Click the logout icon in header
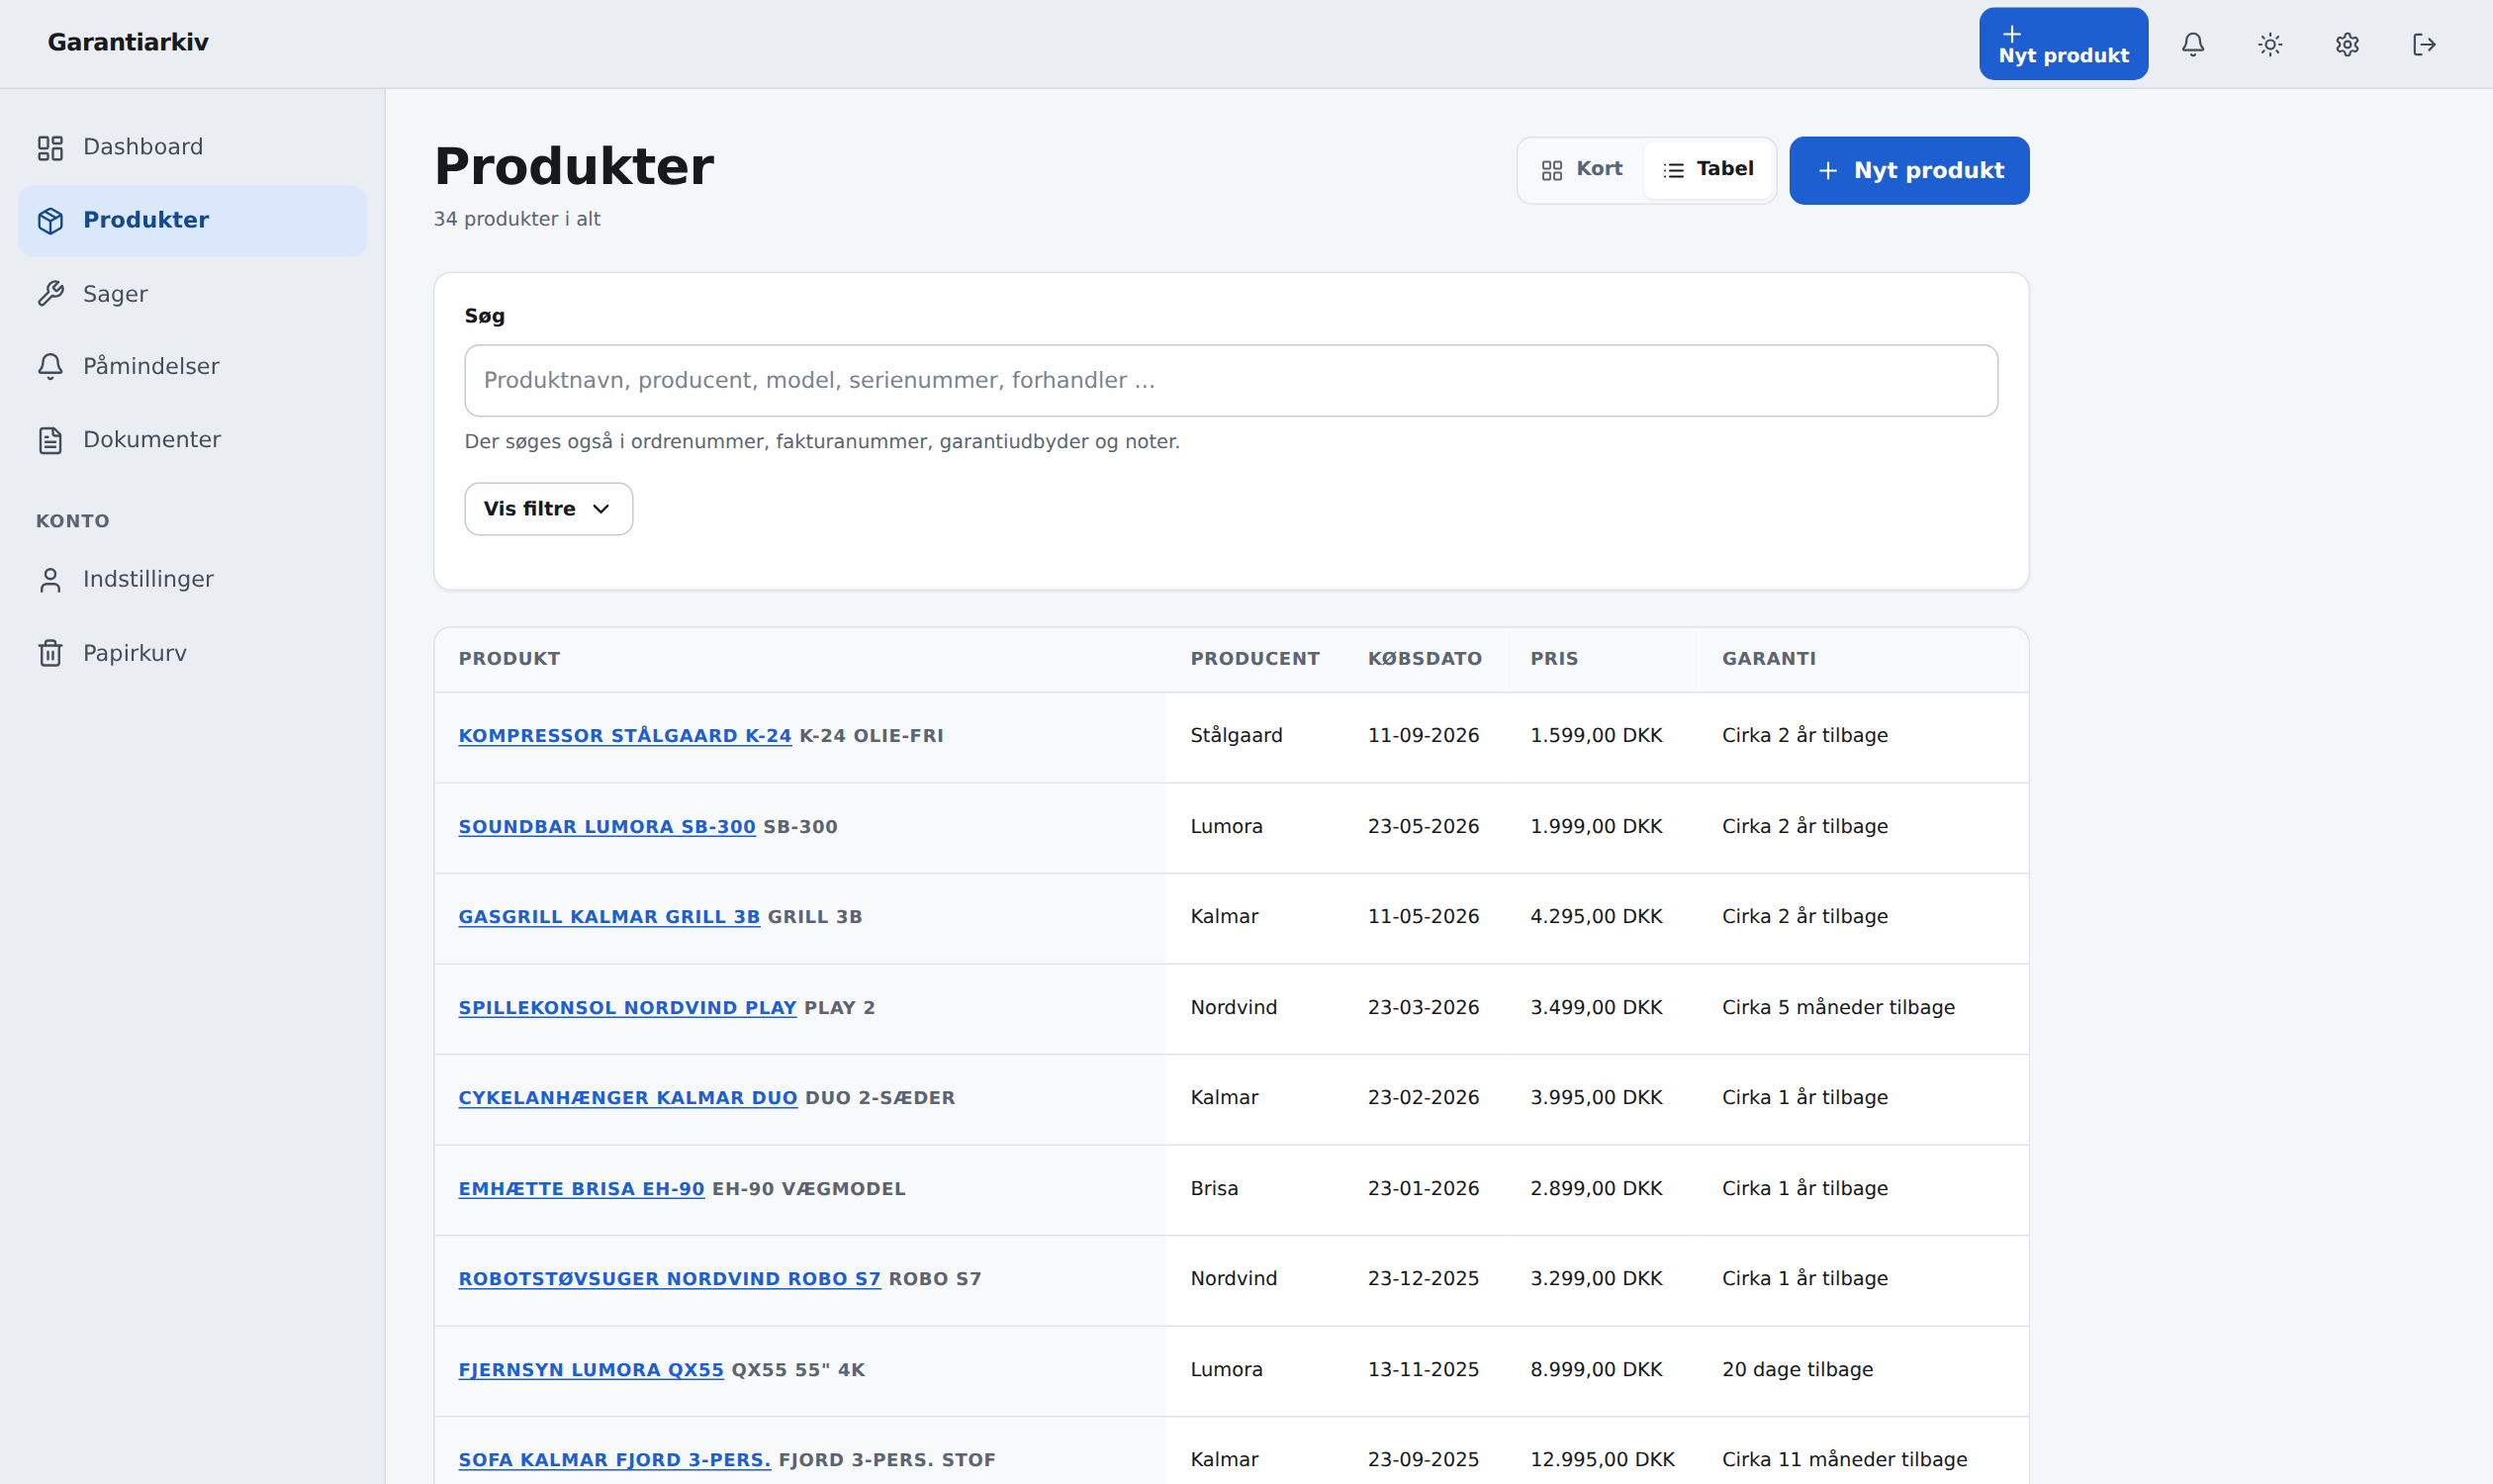The image size is (2493, 1484). [2424, 44]
